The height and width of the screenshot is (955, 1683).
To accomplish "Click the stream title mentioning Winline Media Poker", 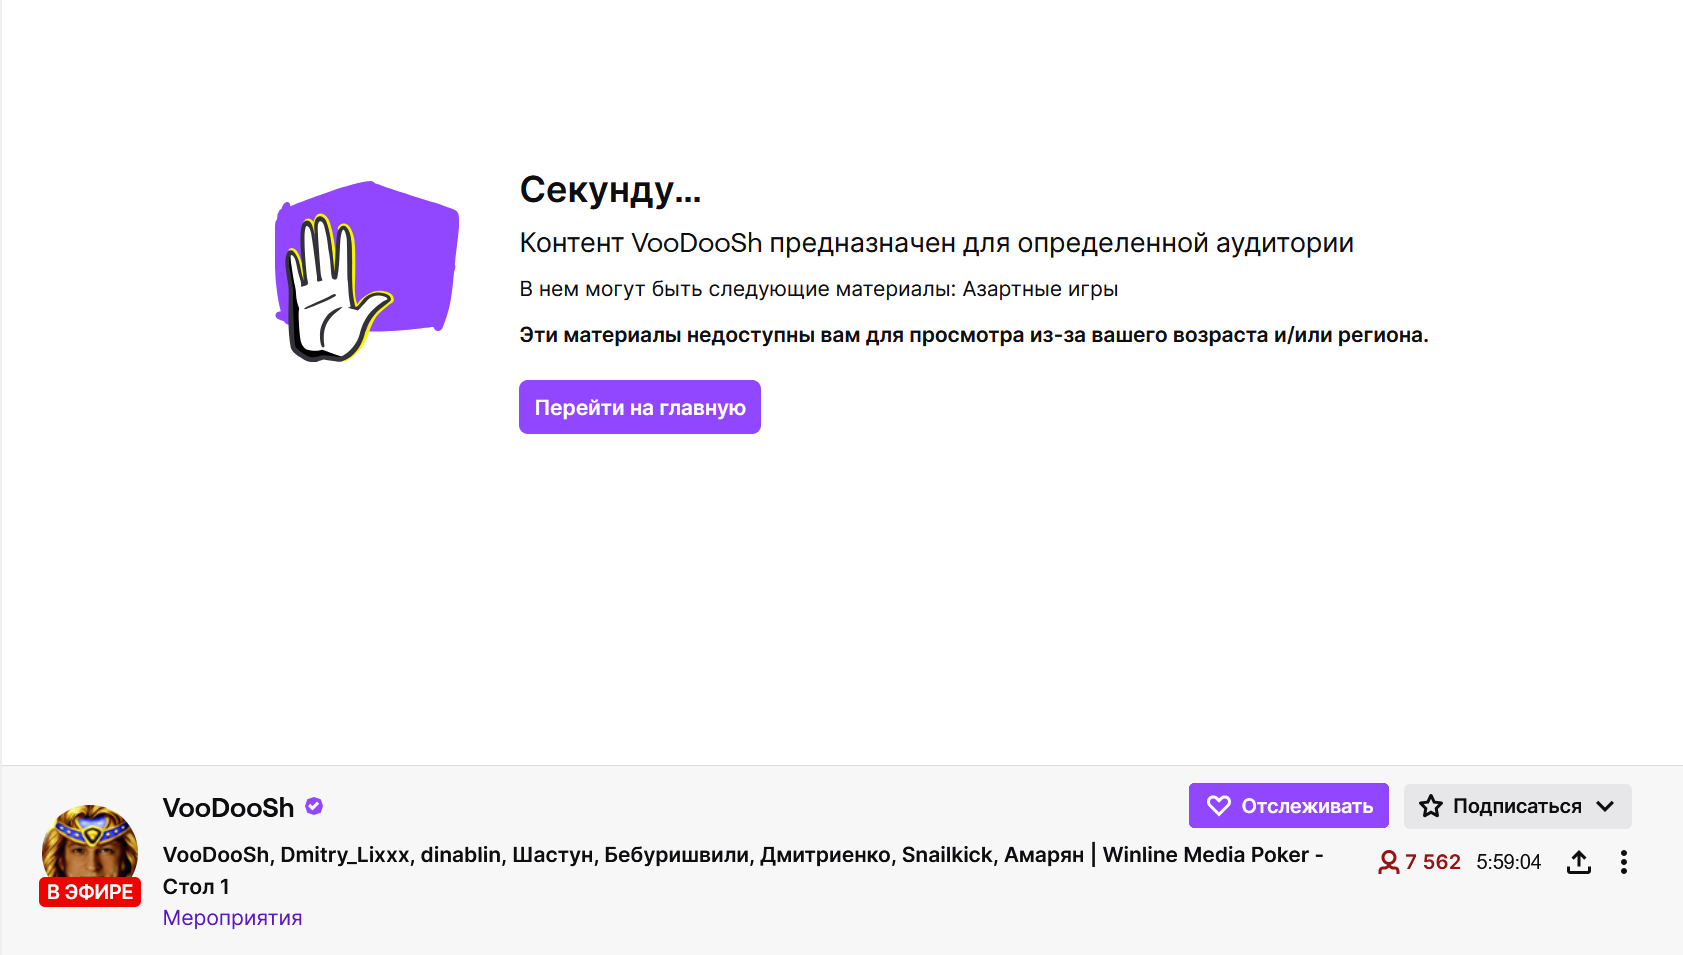I will coord(743,870).
